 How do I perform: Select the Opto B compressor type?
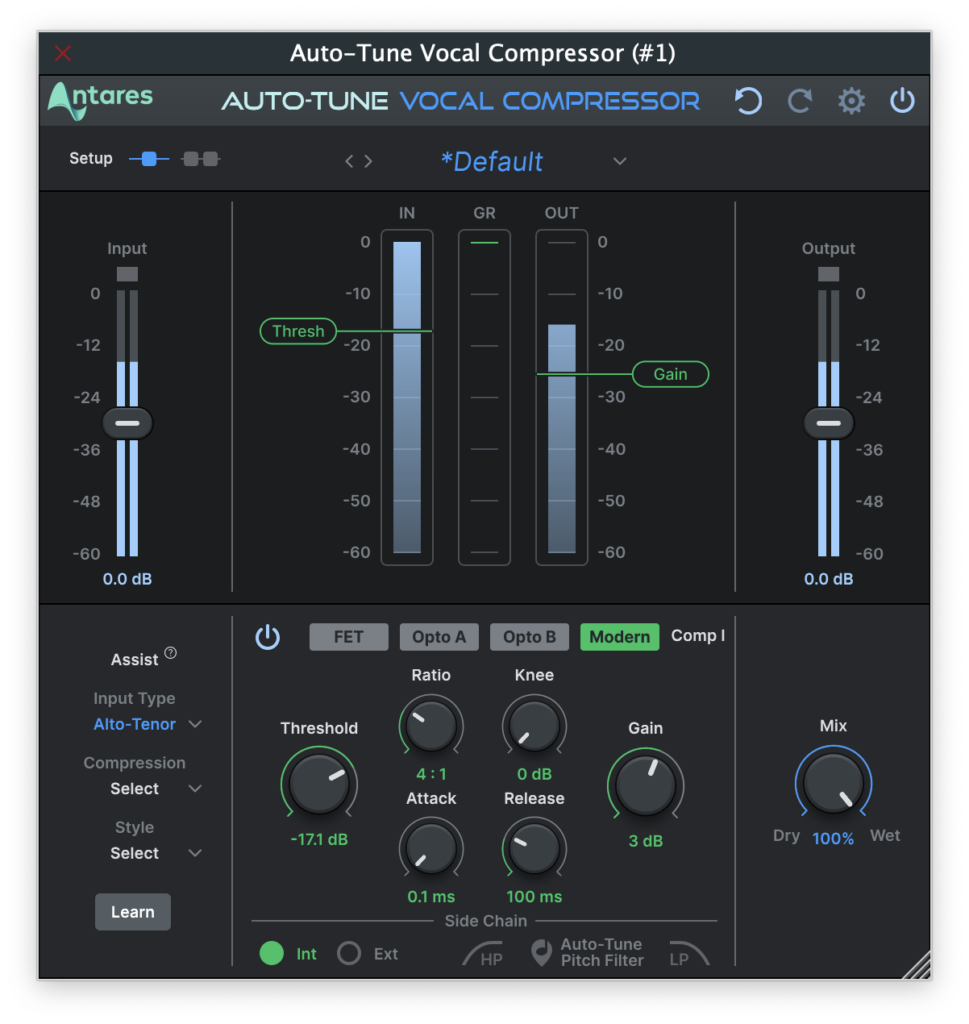click(530, 637)
